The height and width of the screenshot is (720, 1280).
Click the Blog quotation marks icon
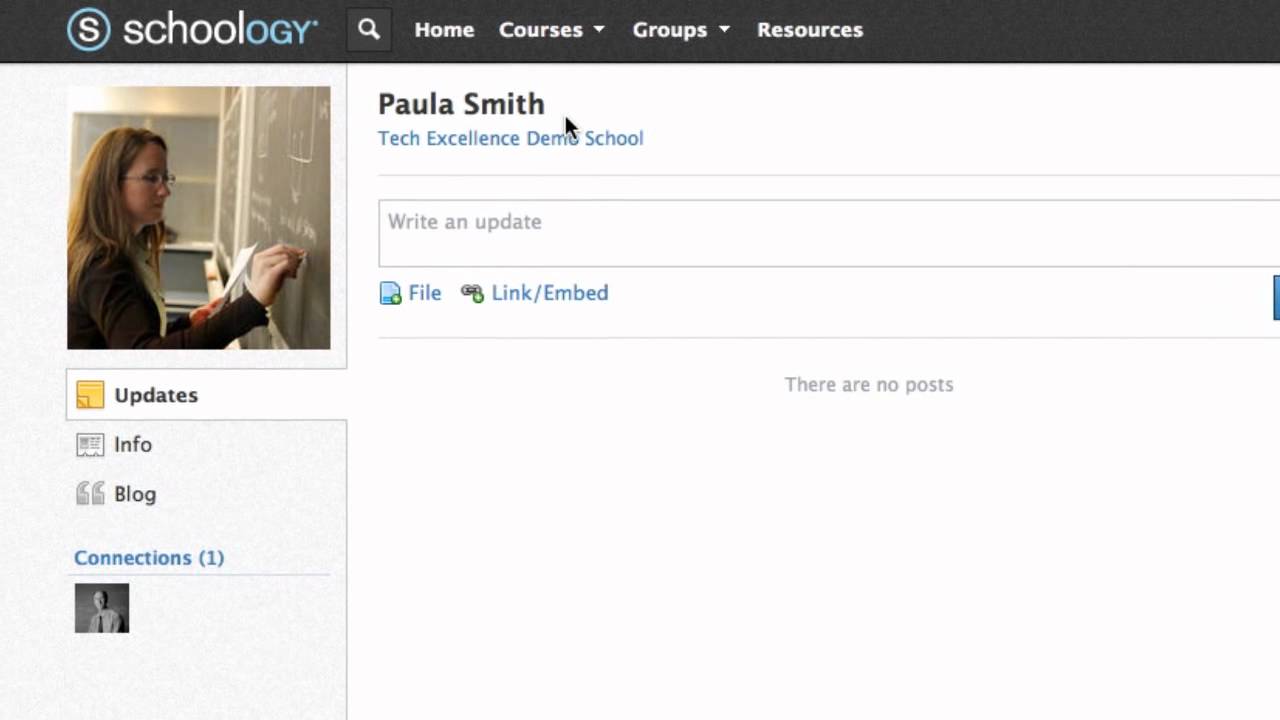coord(90,494)
